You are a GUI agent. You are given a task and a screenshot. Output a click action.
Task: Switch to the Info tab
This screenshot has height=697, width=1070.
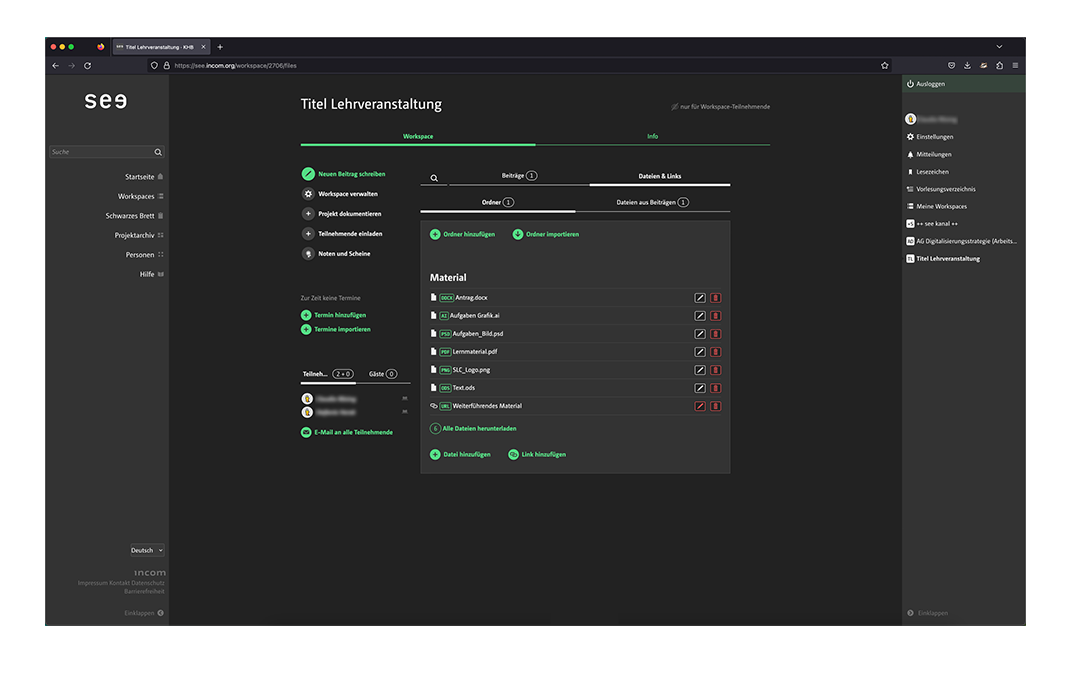[x=652, y=137]
